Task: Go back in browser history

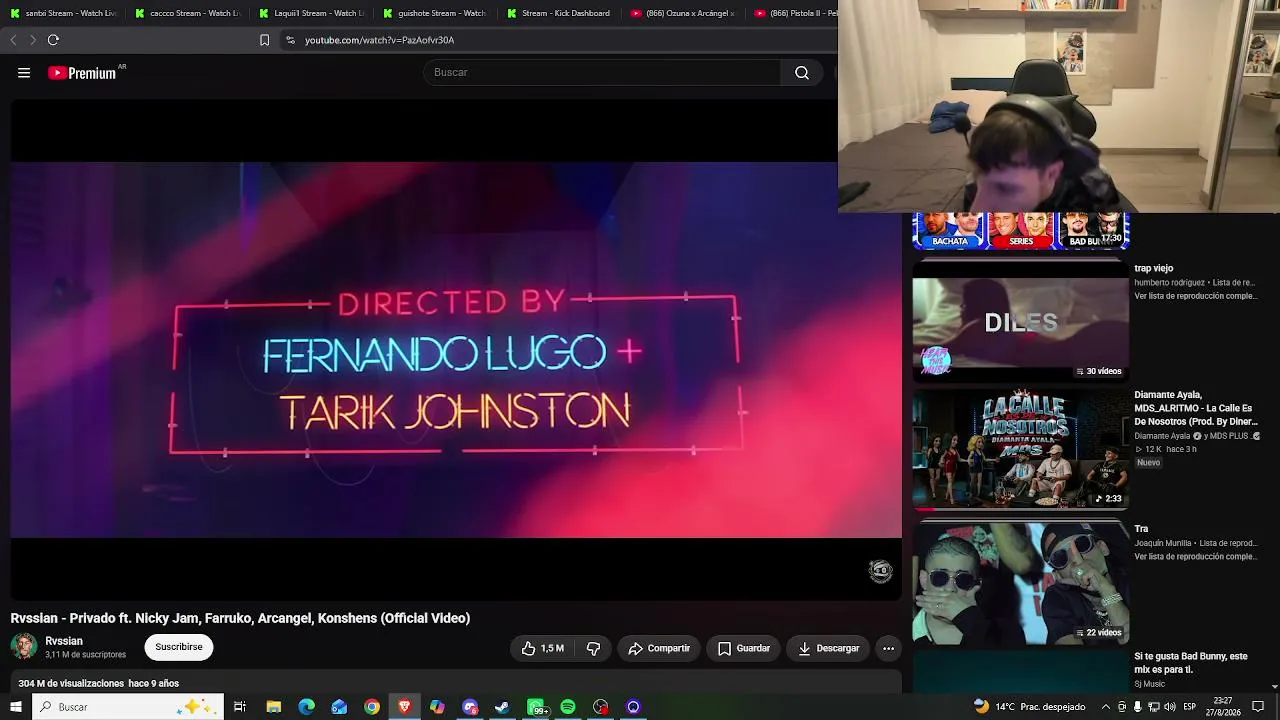Action: click(x=13, y=40)
